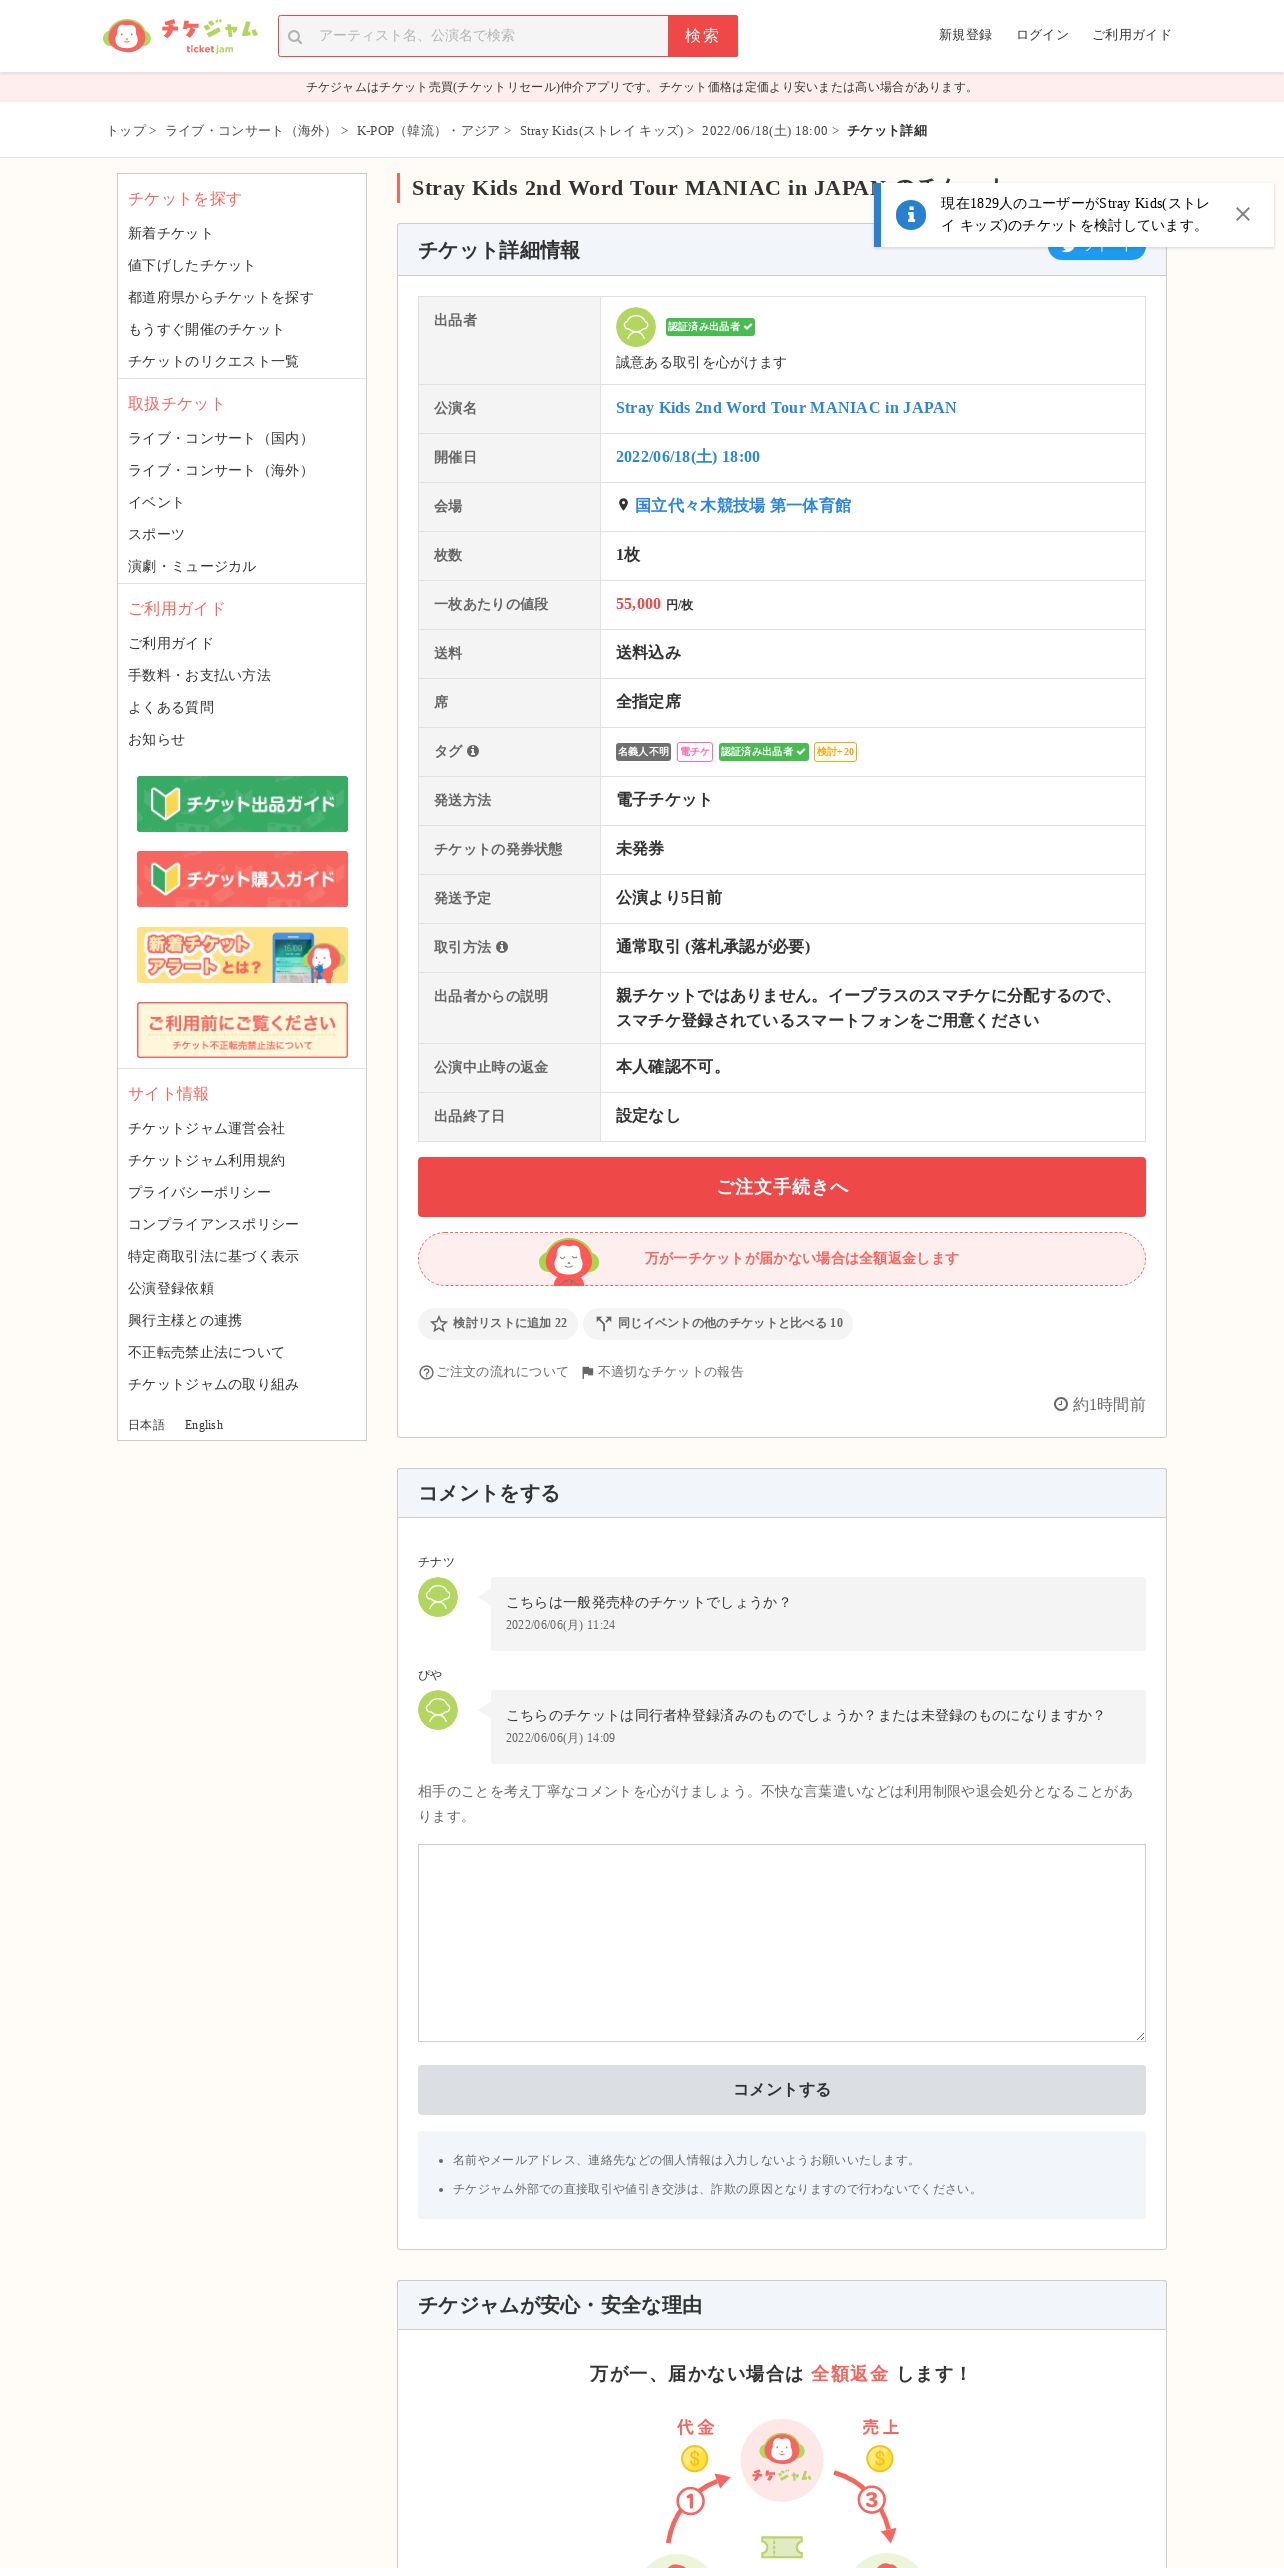Screen dimensions: 1284x2568
Task: Click the blue info icon in notification
Action: (x=910, y=214)
